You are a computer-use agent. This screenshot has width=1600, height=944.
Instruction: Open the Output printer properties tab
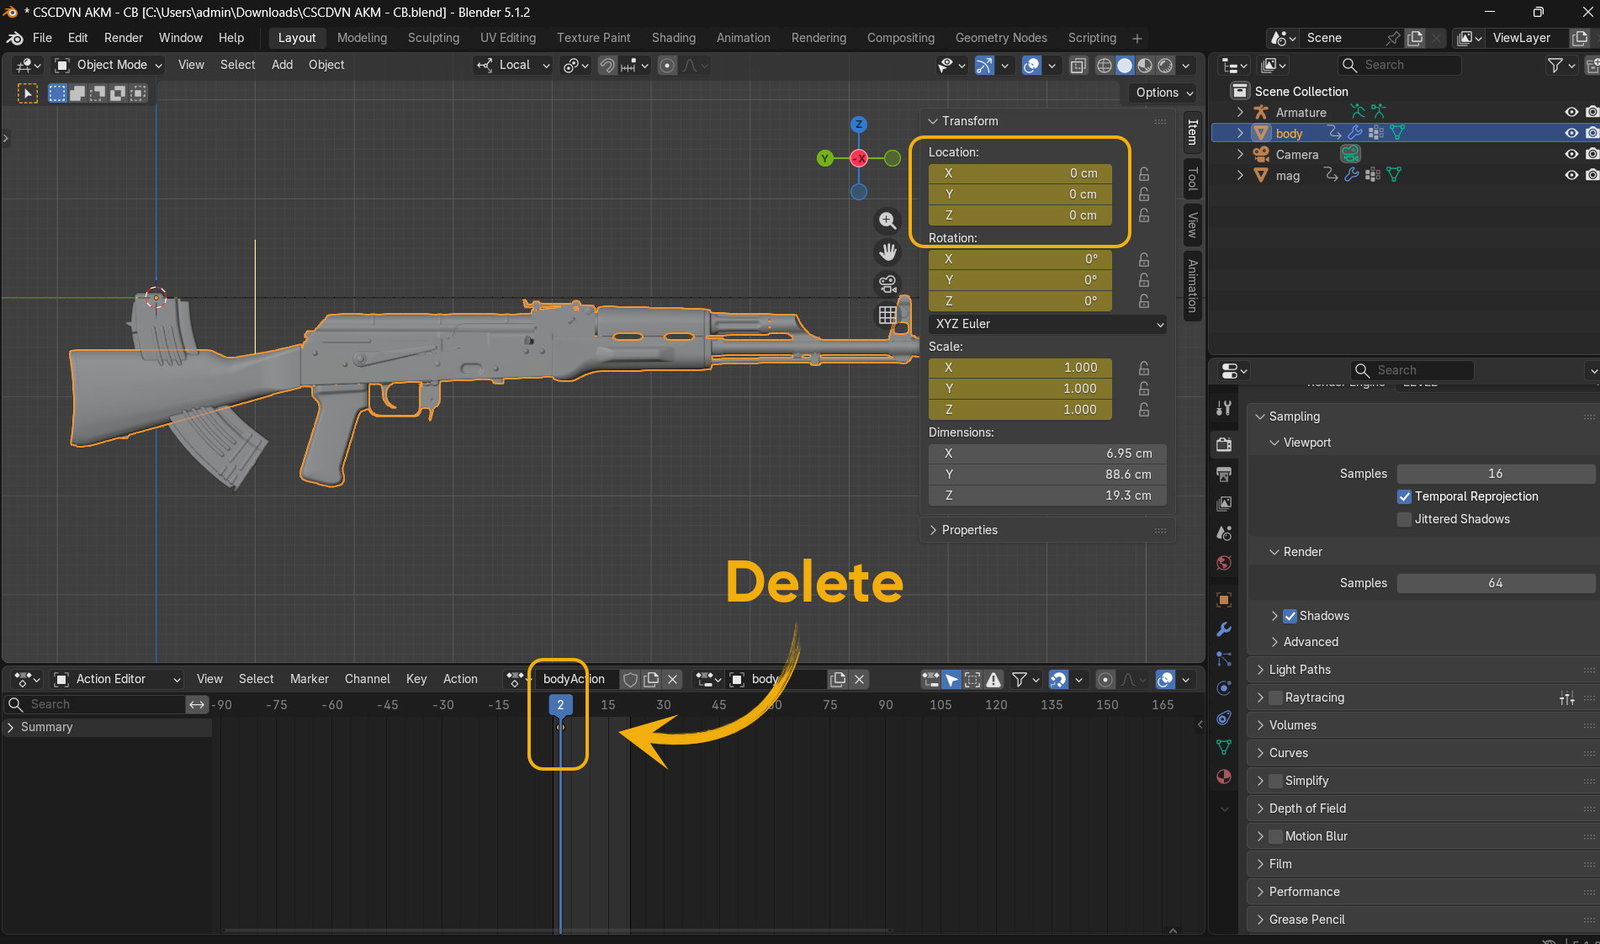point(1224,474)
